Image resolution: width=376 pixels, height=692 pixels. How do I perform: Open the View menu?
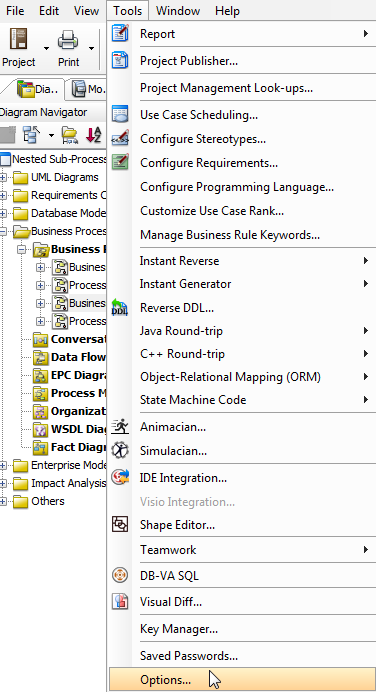[x=86, y=10]
